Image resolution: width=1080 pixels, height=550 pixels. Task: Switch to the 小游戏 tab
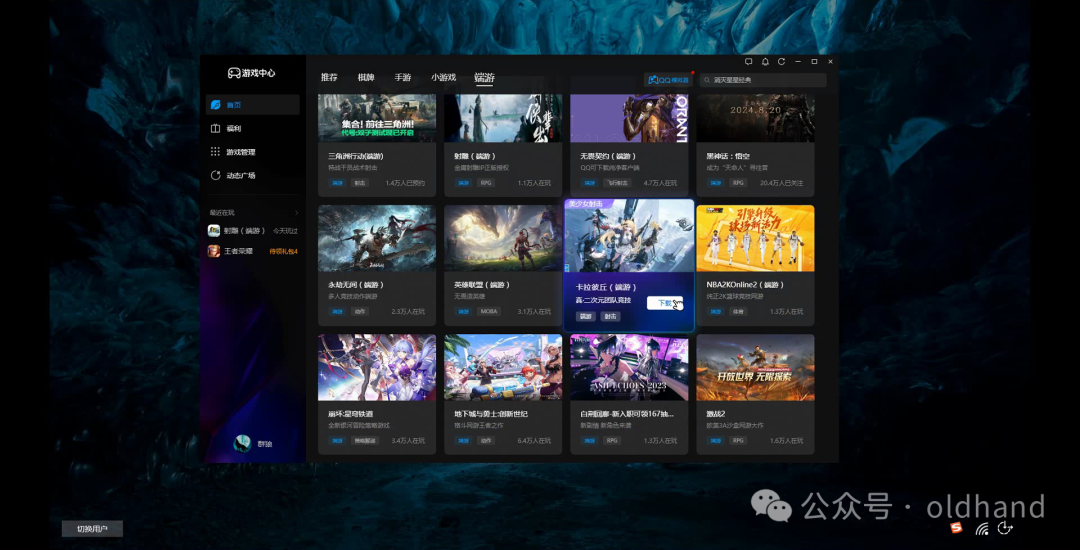click(x=444, y=77)
